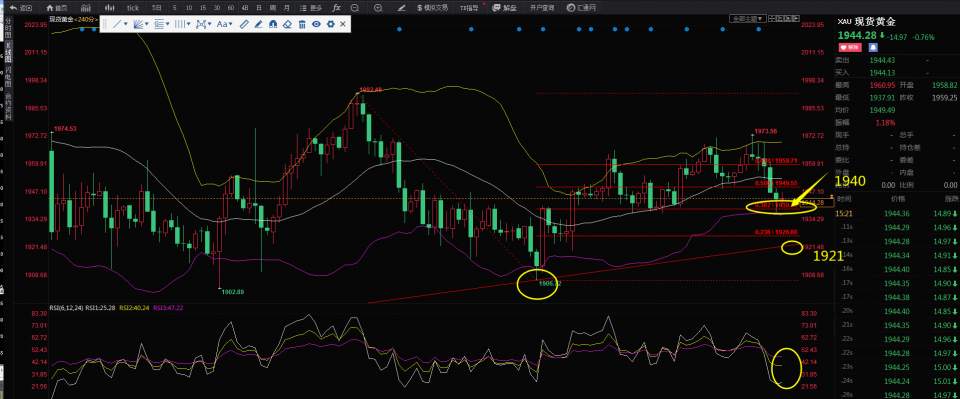This screenshot has width=960, height=399.
Task: Select the pen edit tool in drawing bar
Action: [258, 24]
